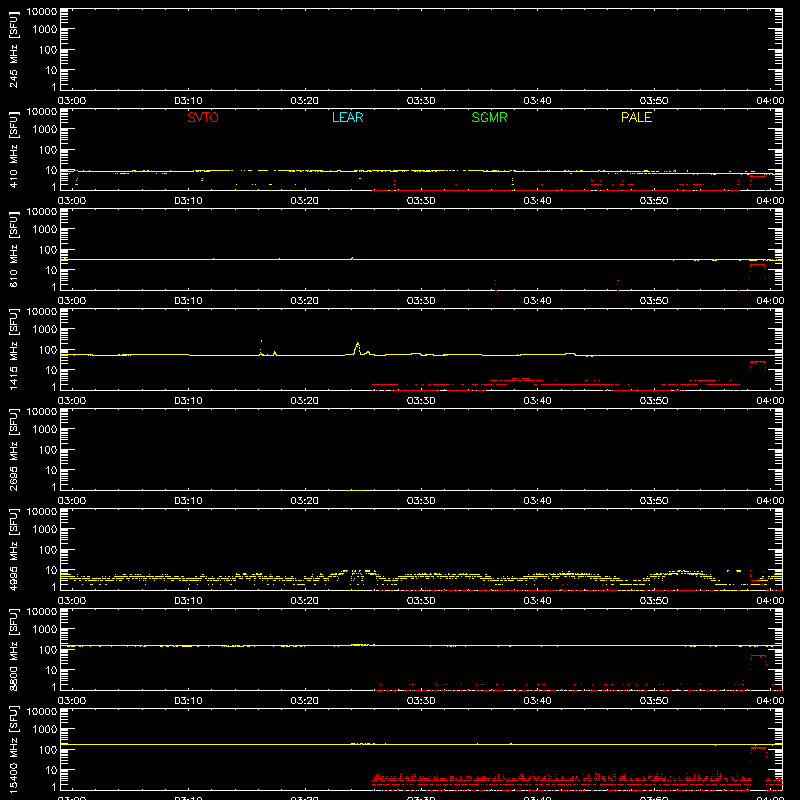The image size is (800, 800).
Task: Select the 4995 MHz [SFU] axis label
Action: tap(13, 549)
